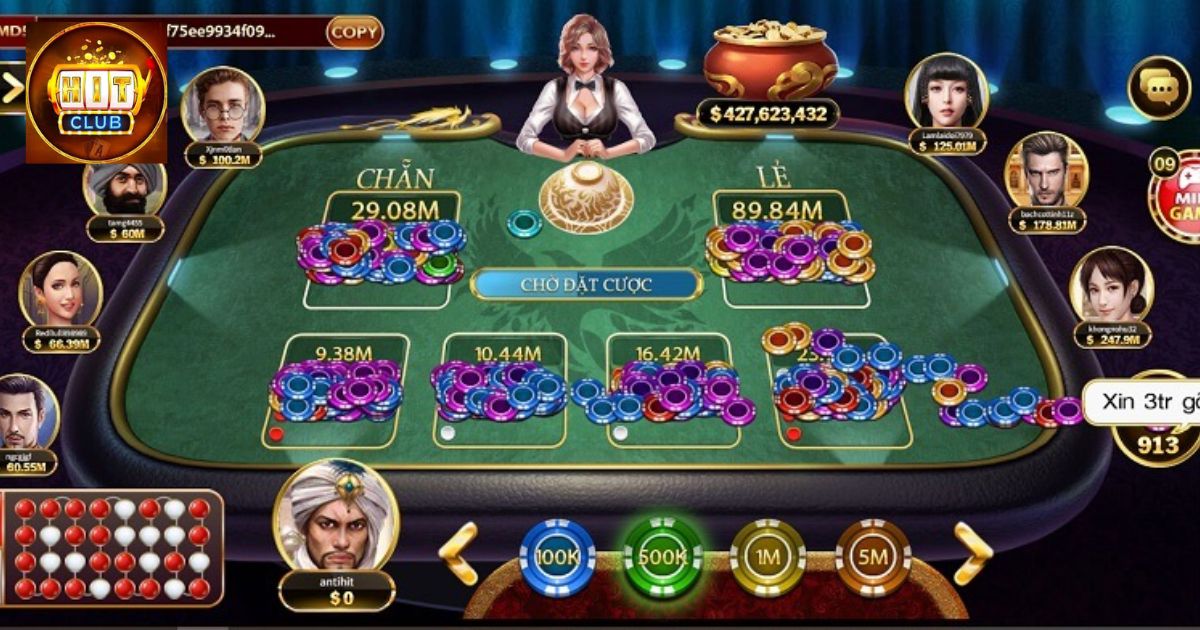Choose the yellow 1M chip
The width and height of the screenshot is (1200, 630).
coord(767,558)
